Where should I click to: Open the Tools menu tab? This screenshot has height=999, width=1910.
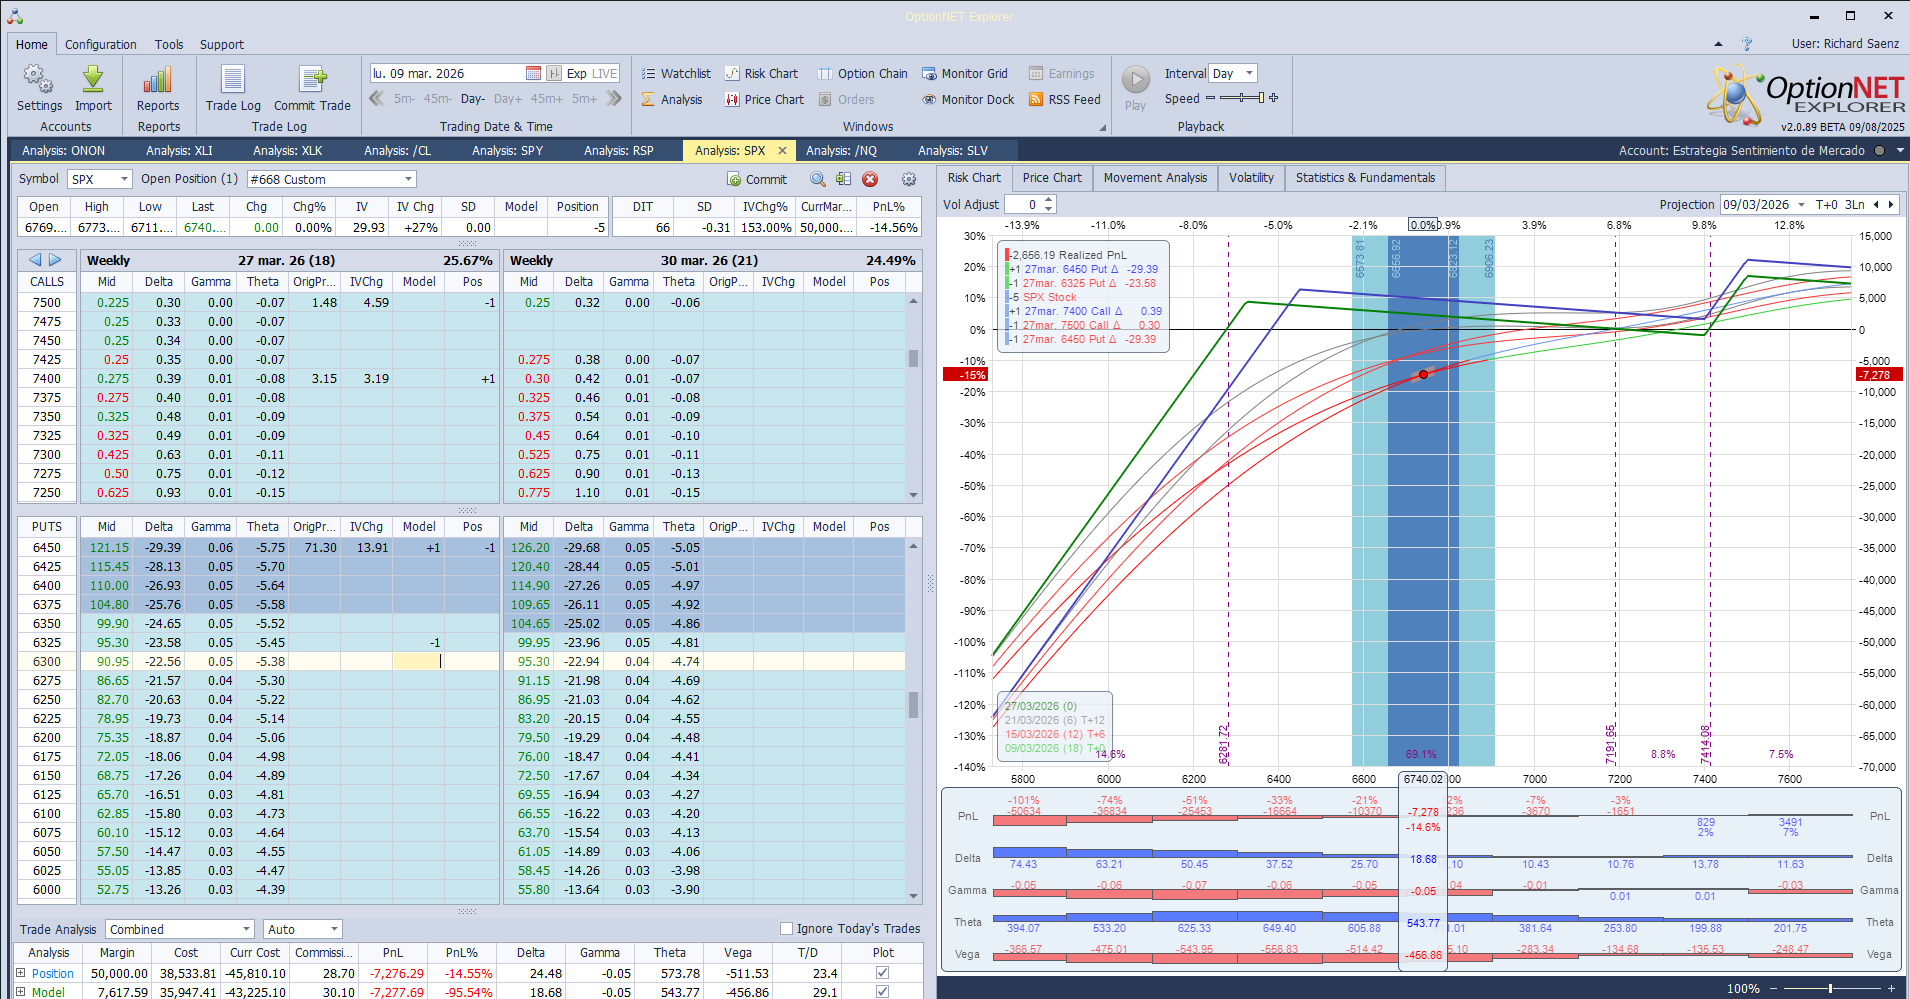[169, 44]
